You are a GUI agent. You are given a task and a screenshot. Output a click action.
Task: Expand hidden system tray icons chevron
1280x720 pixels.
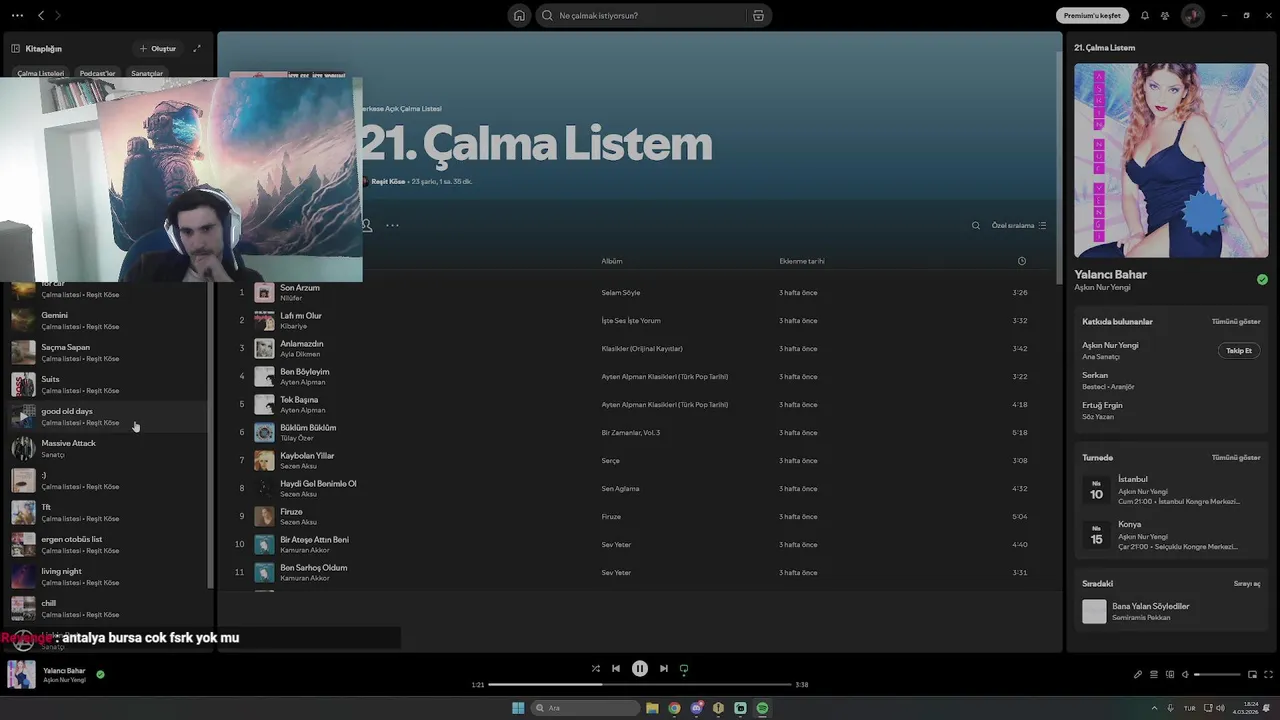1155,708
